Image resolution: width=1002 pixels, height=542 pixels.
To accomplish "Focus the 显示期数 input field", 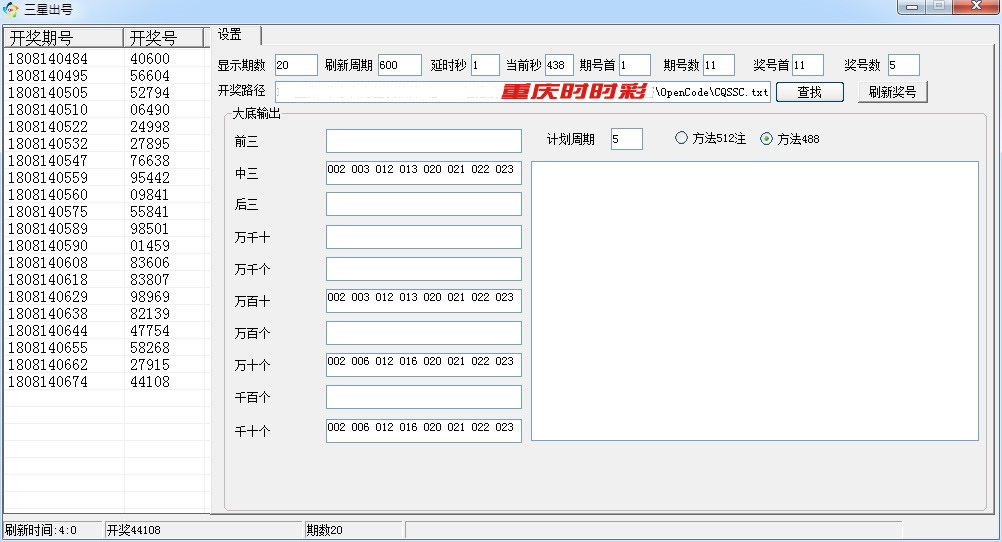I will (295, 65).
